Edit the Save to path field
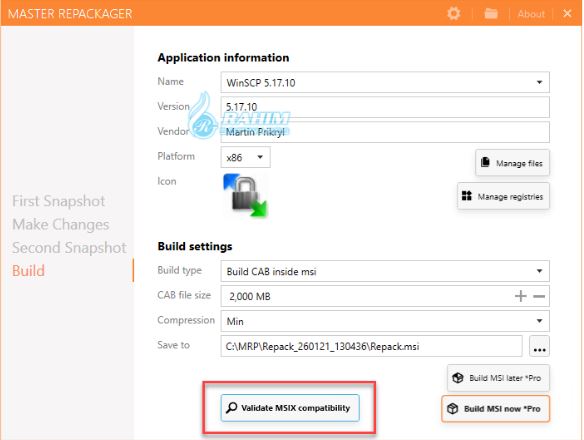The height and width of the screenshot is (440, 584). coord(371,346)
